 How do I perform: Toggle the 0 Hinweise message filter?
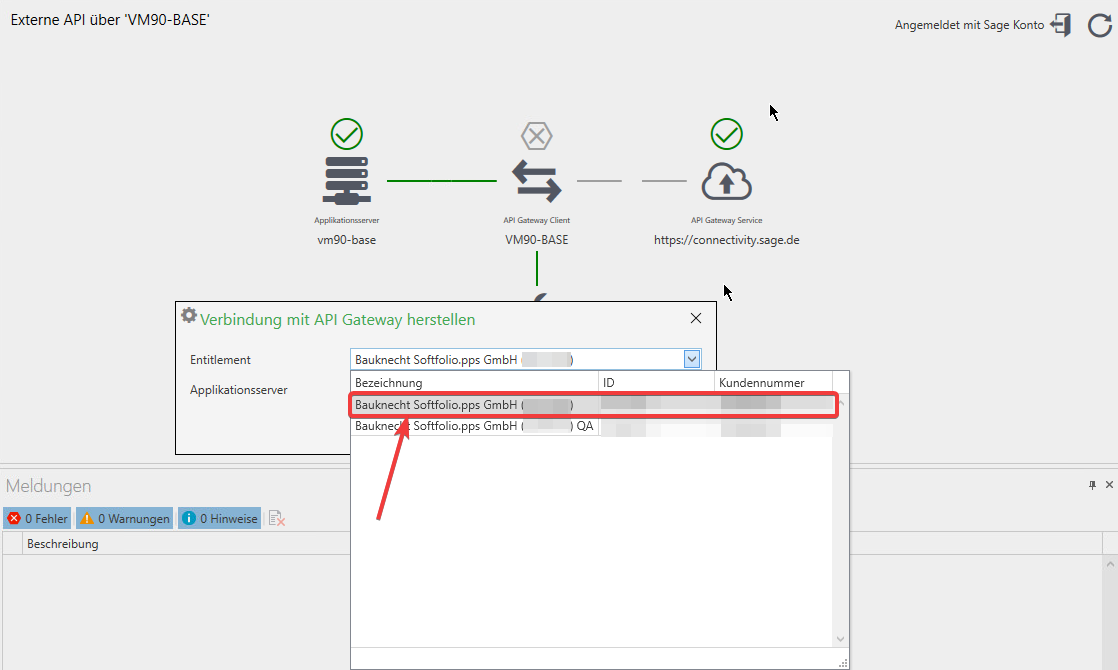(x=219, y=518)
